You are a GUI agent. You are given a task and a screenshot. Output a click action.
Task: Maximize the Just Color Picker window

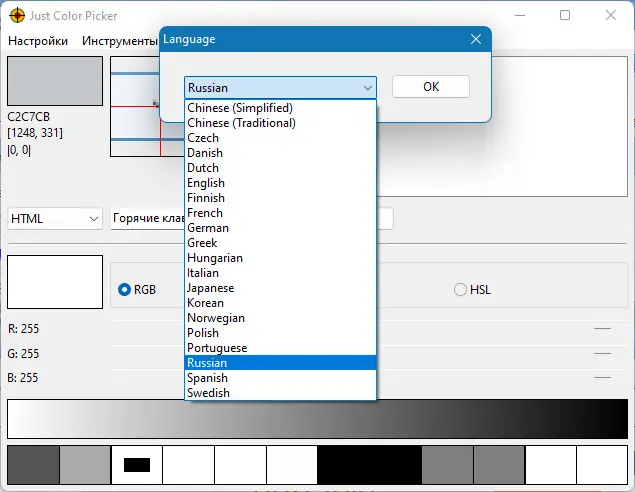point(565,15)
